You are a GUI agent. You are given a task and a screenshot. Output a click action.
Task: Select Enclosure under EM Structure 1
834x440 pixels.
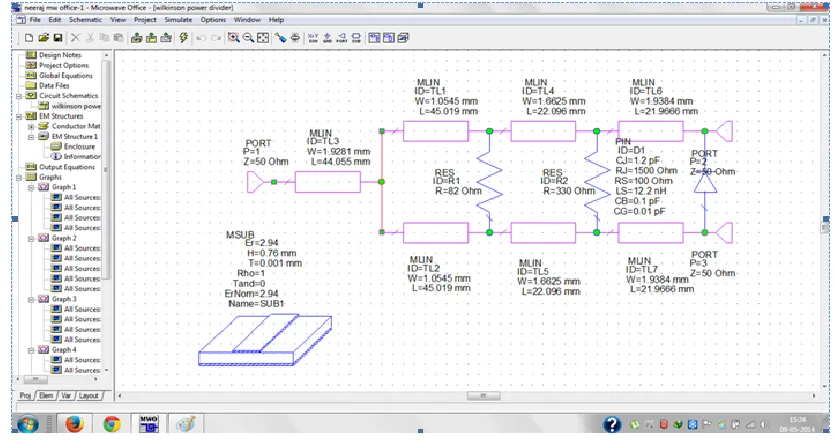click(79, 147)
